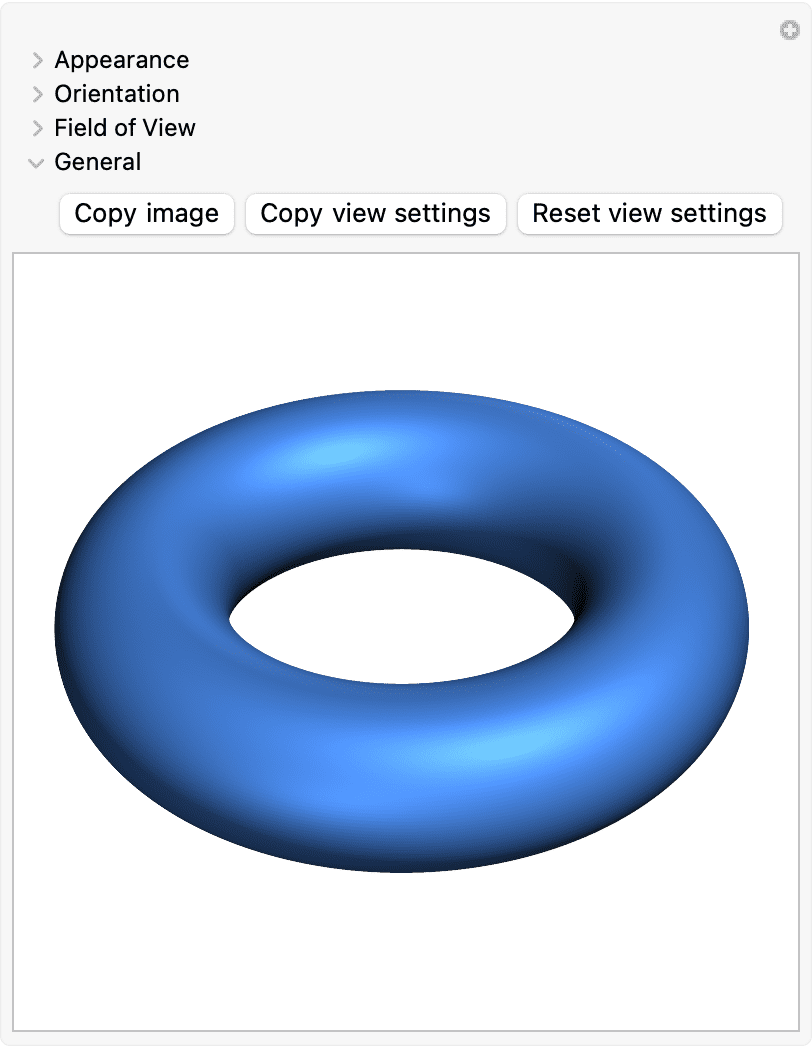The image size is (812, 1050).
Task: Click the center hole of the torus
Action: point(402,616)
